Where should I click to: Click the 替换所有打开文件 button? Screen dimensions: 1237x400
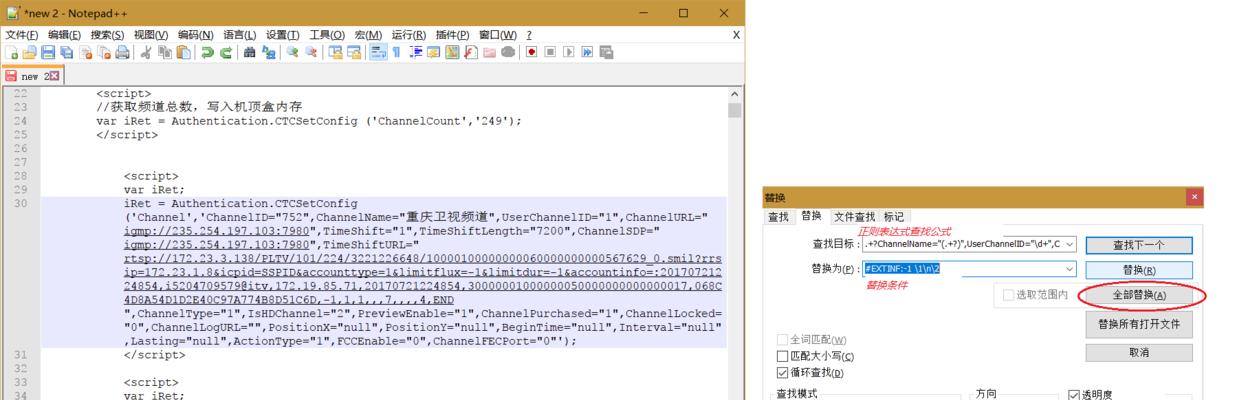pyautogui.click(x=1138, y=324)
